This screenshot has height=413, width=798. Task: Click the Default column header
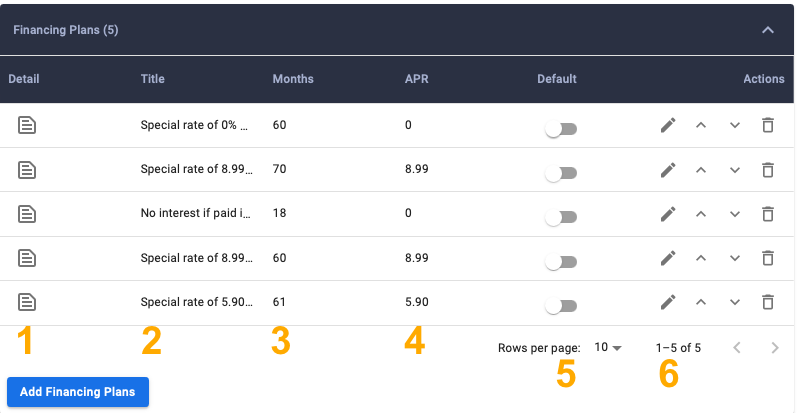[x=557, y=79]
